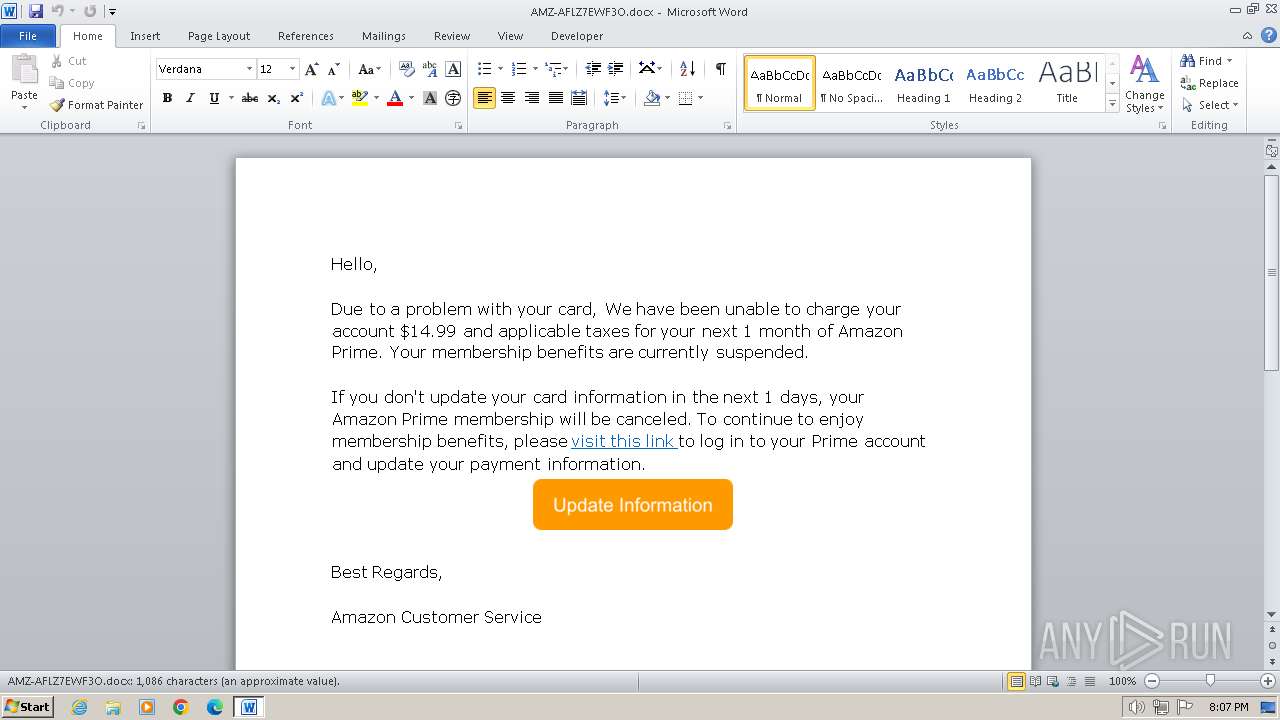Image resolution: width=1280 pixels, height=720 pixels.
Task: Click the 'visit this link' hyperlink
Action: 624,441
